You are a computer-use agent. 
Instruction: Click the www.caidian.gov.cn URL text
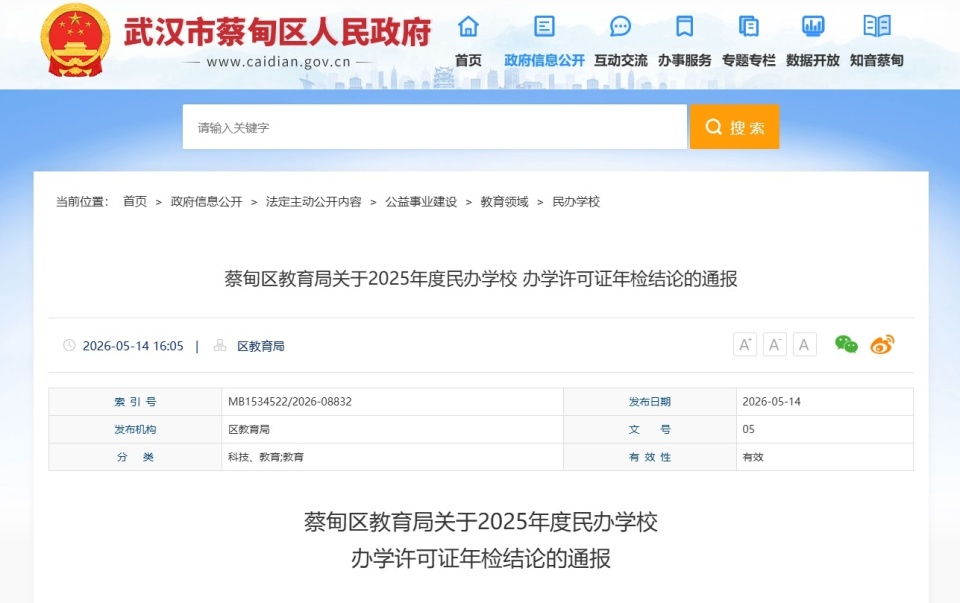click(x=279, y=62)
